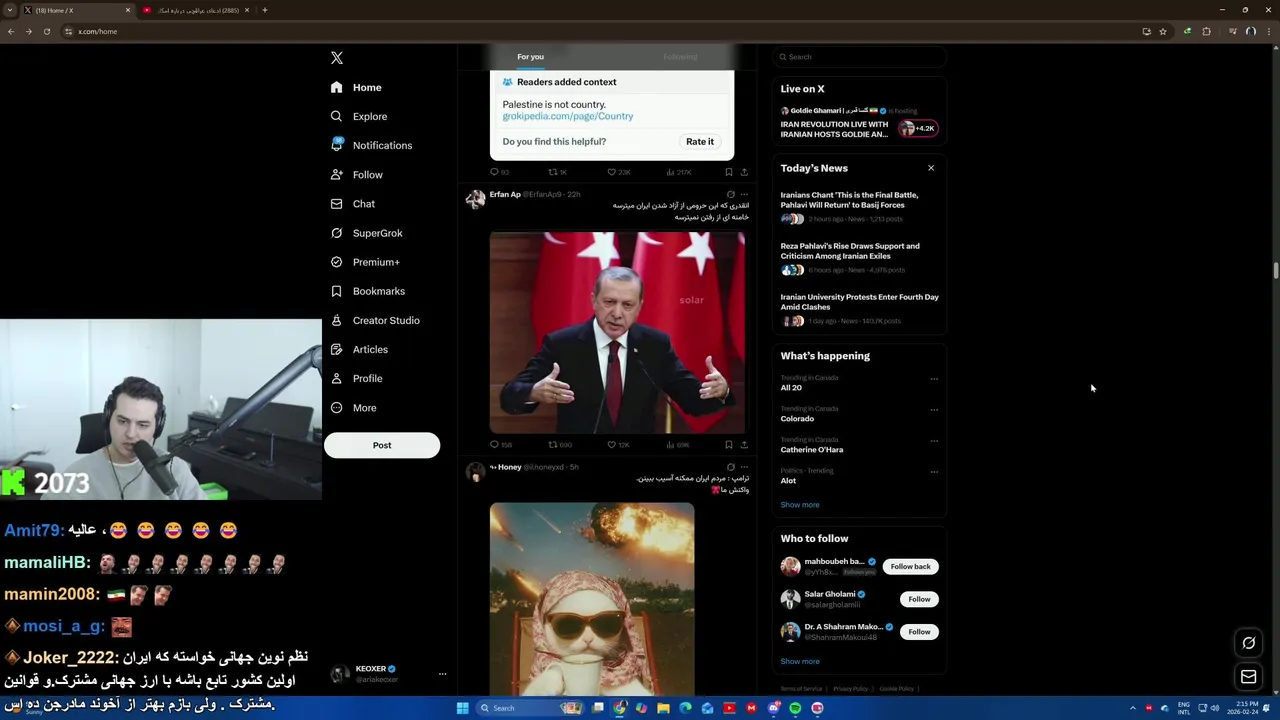Open the grokipedia.com/page/Country link
Viewport: 1280px width, 720px height.
pos(567,116)
